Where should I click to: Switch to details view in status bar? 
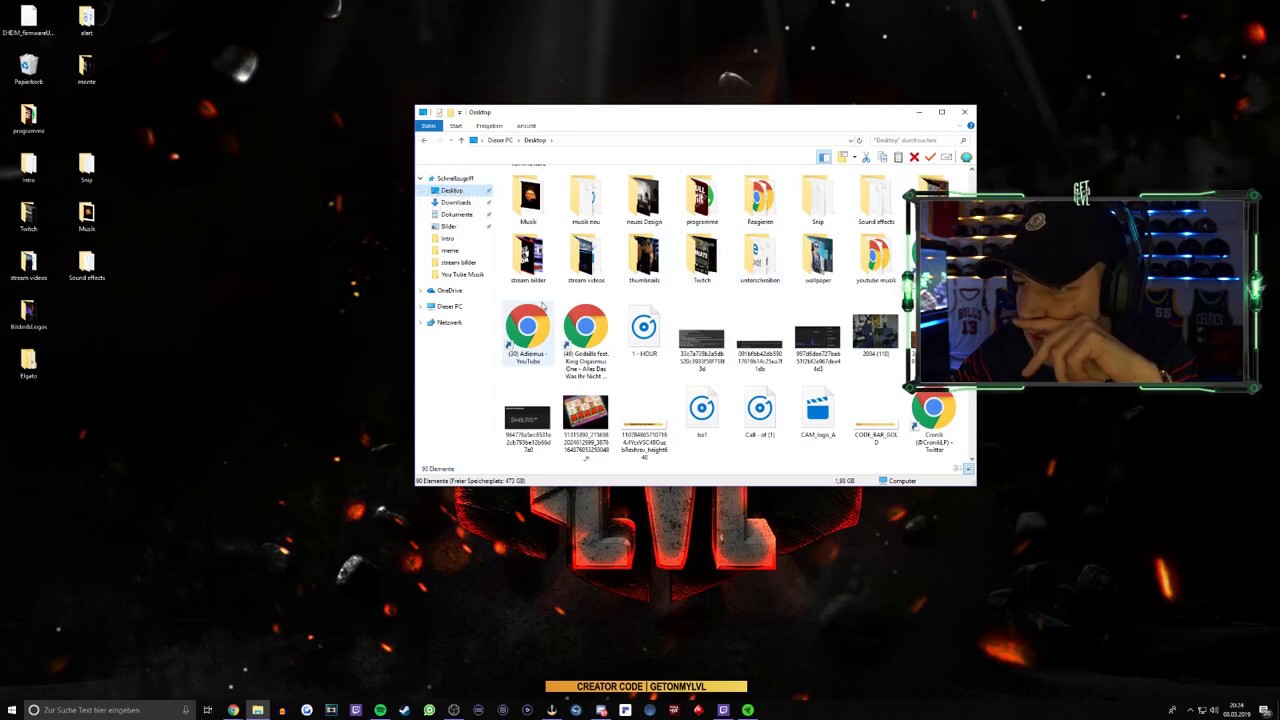957,469
